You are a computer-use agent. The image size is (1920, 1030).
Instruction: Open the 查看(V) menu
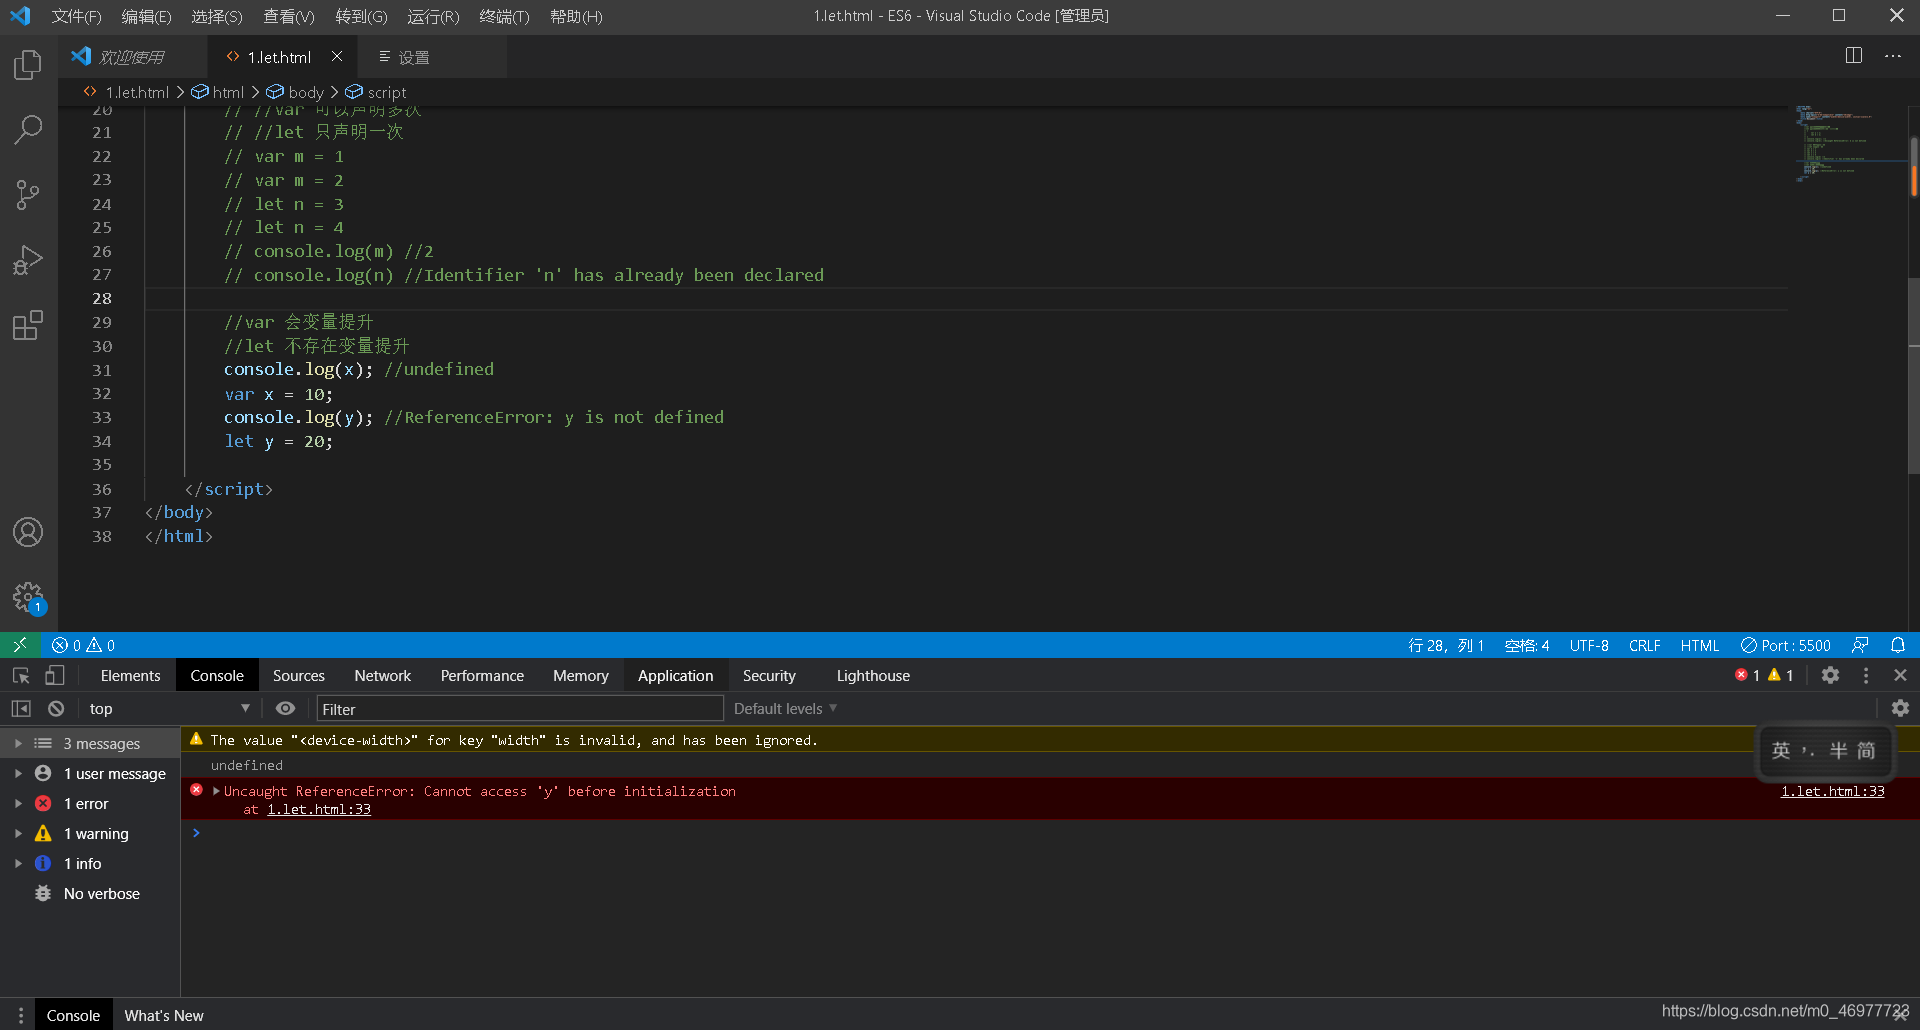pos(289,17)
